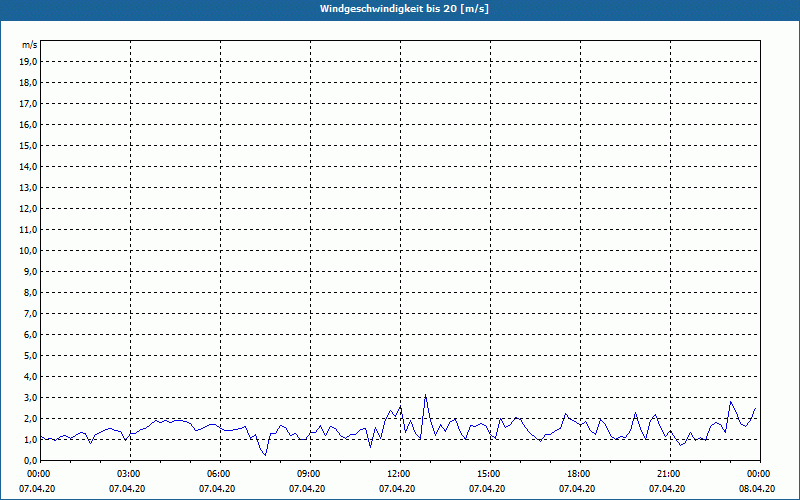The image size is (800, 500).
Task: Click the highest wind-speed peak above 3,0
Action: (425, 395)
